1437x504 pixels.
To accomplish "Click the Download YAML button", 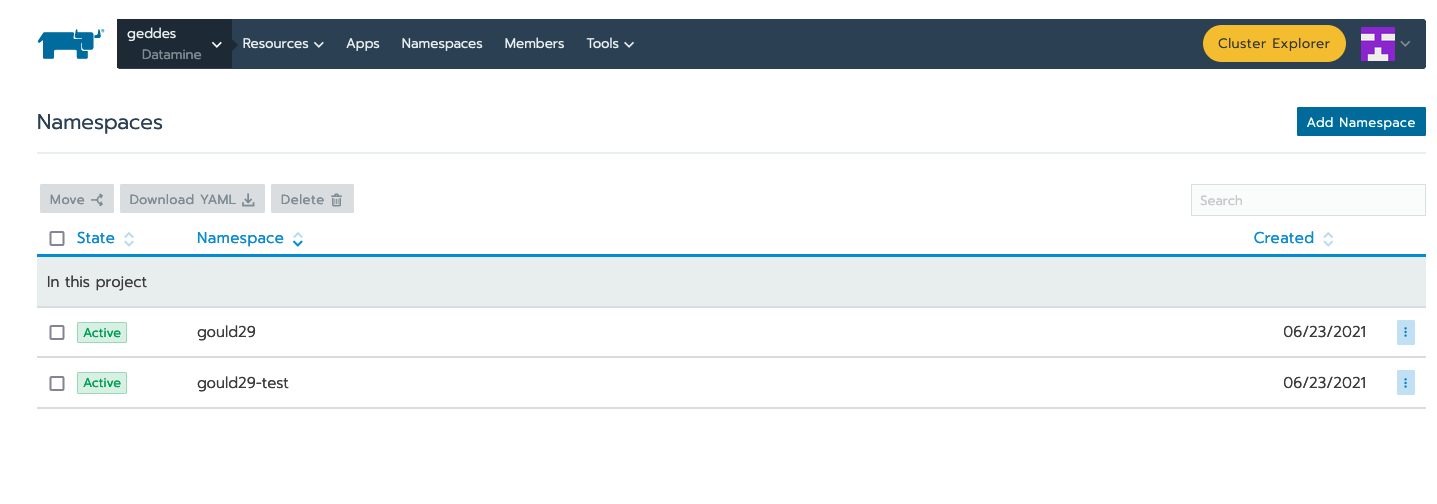I will 192,199.
